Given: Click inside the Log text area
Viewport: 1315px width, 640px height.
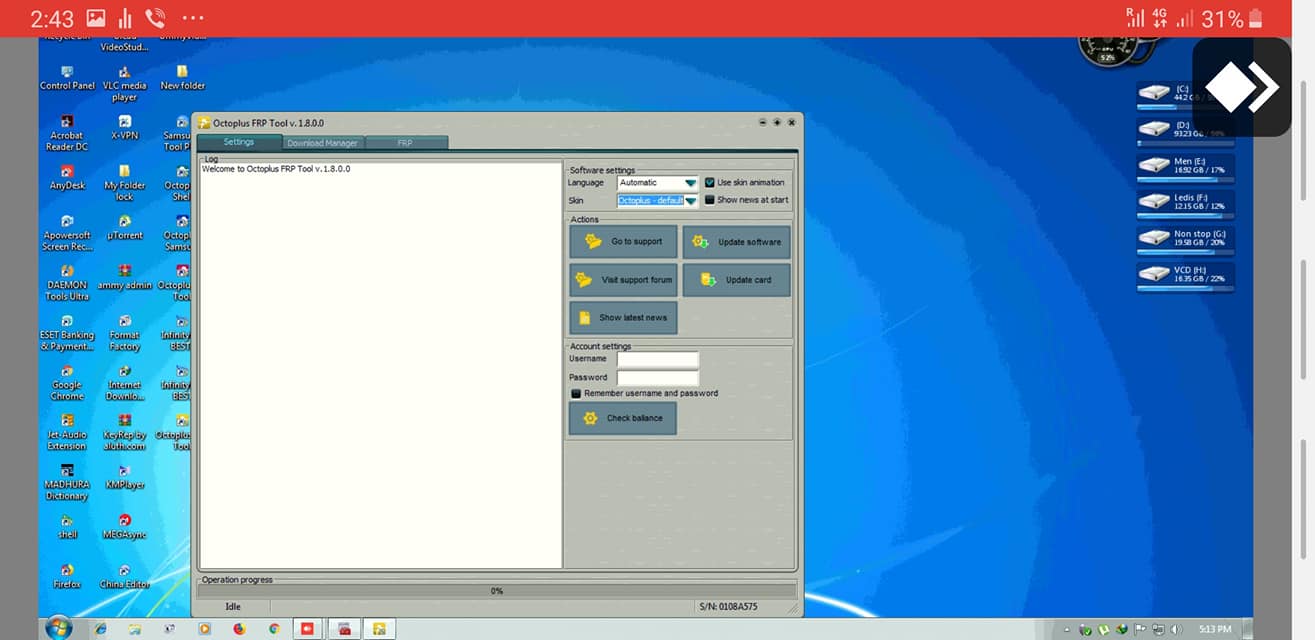Looking at the screenshot, I should pyautogui.click(x=380, y=365).
